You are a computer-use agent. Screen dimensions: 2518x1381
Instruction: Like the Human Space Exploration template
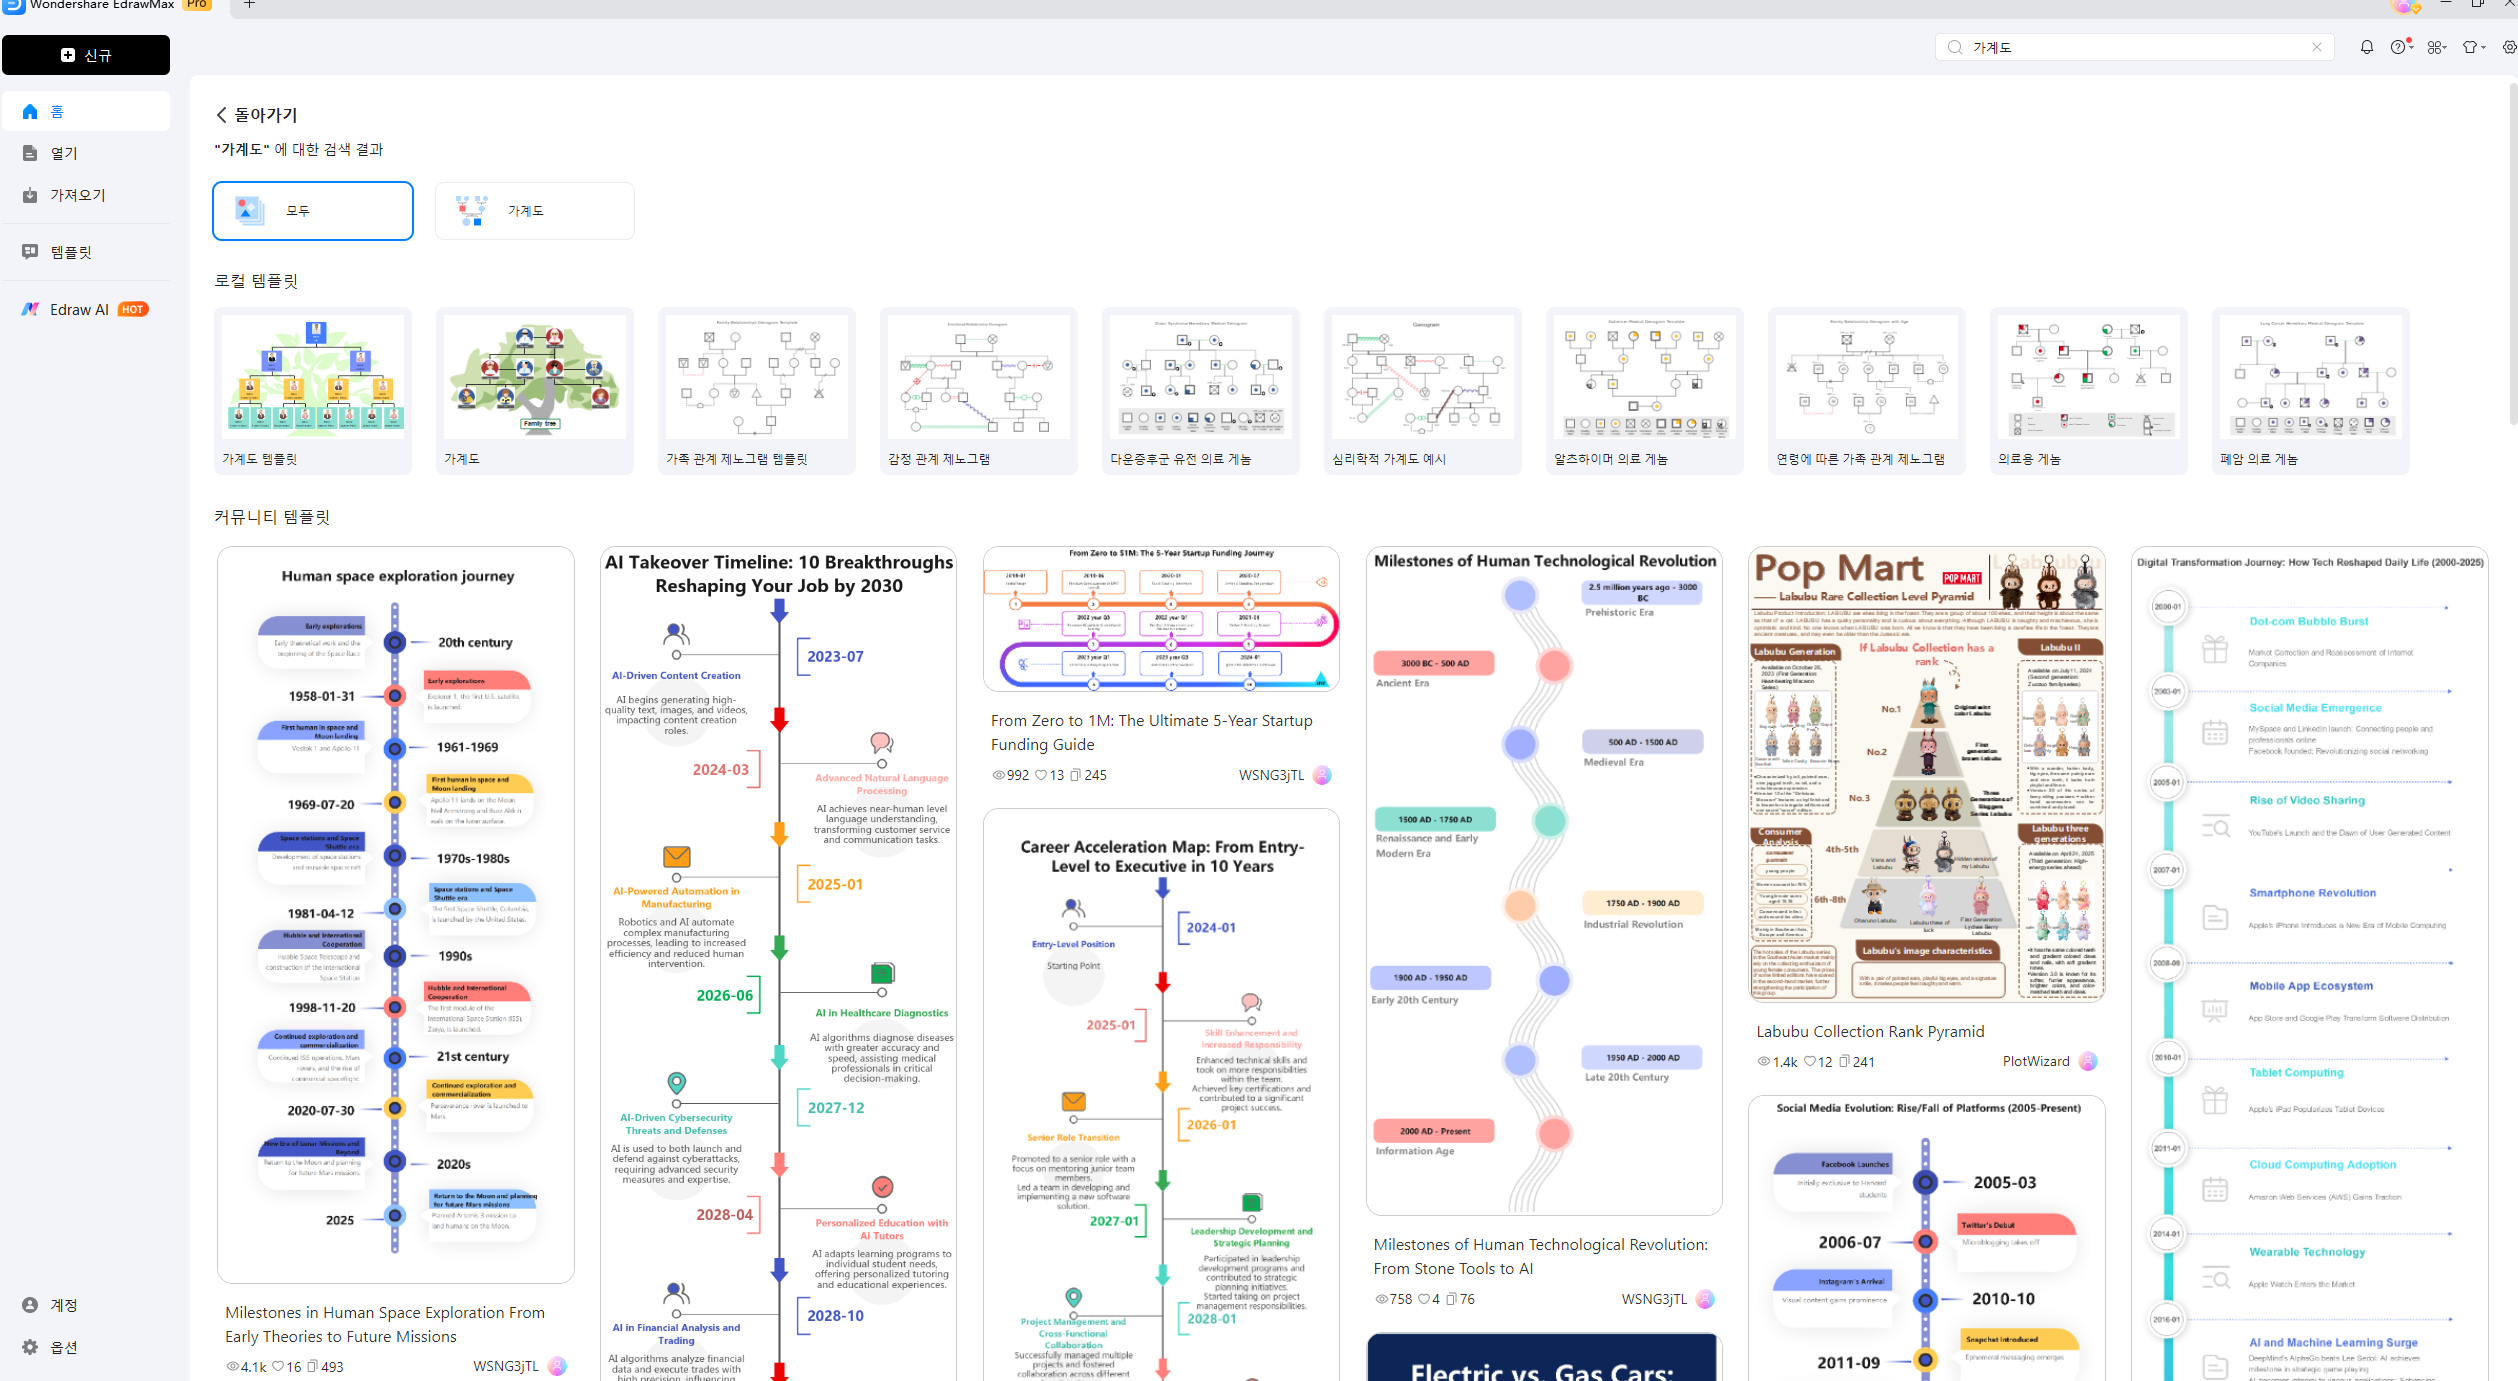pos(279,1367)
